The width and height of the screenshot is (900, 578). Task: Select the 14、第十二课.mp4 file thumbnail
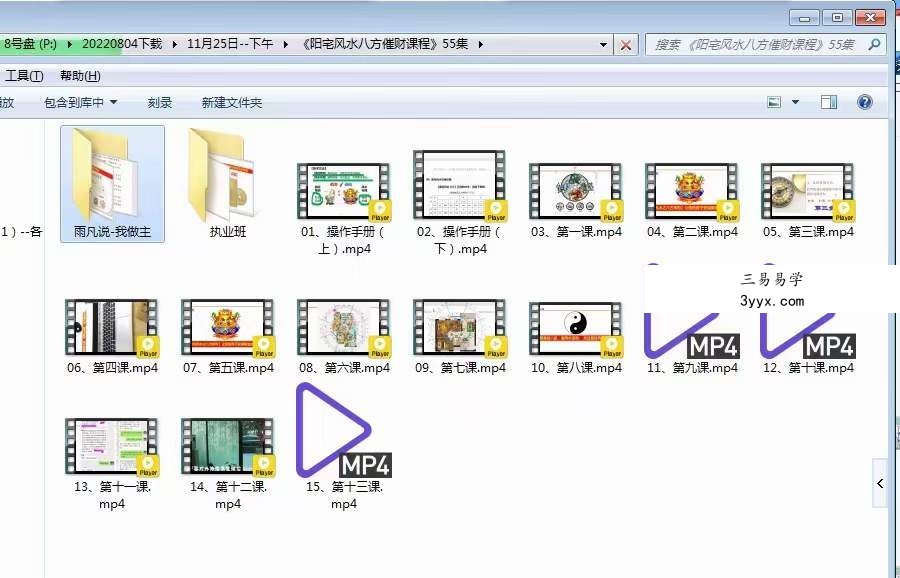[228, 448]
